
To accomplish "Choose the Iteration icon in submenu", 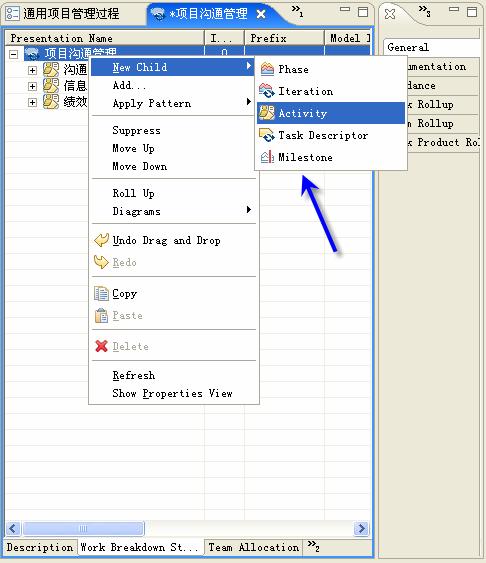I will [267, 91].
